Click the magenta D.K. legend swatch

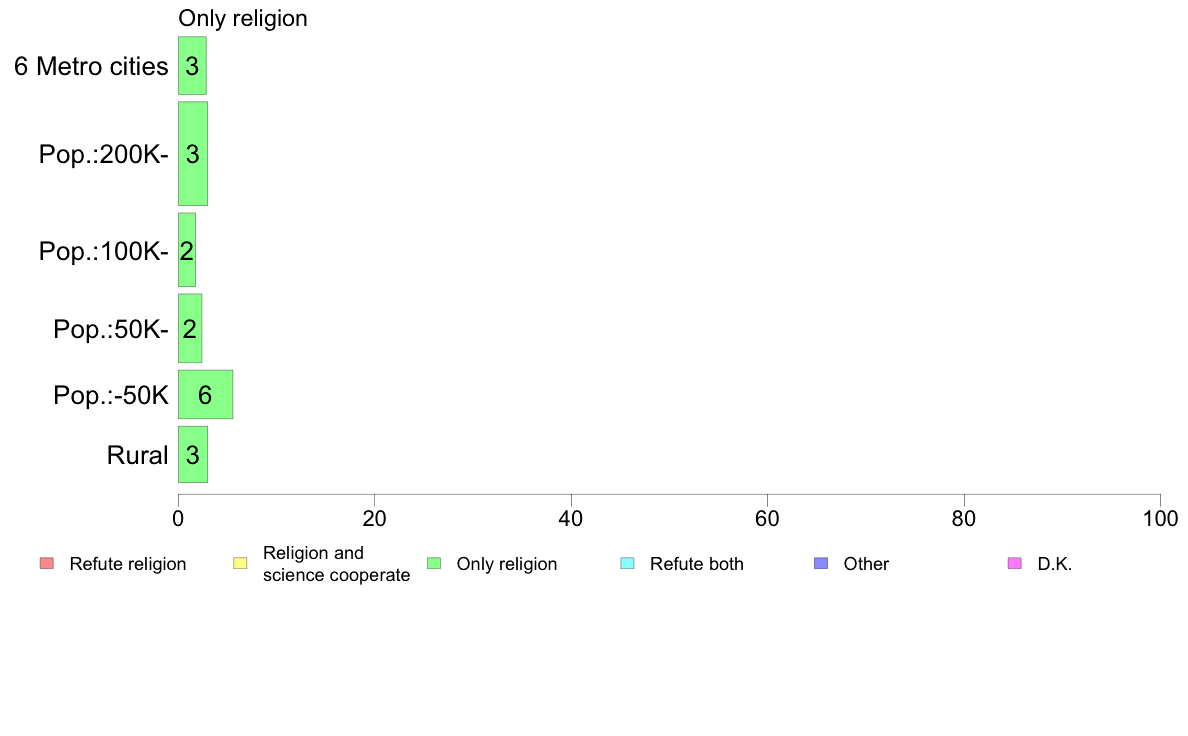1014,563
